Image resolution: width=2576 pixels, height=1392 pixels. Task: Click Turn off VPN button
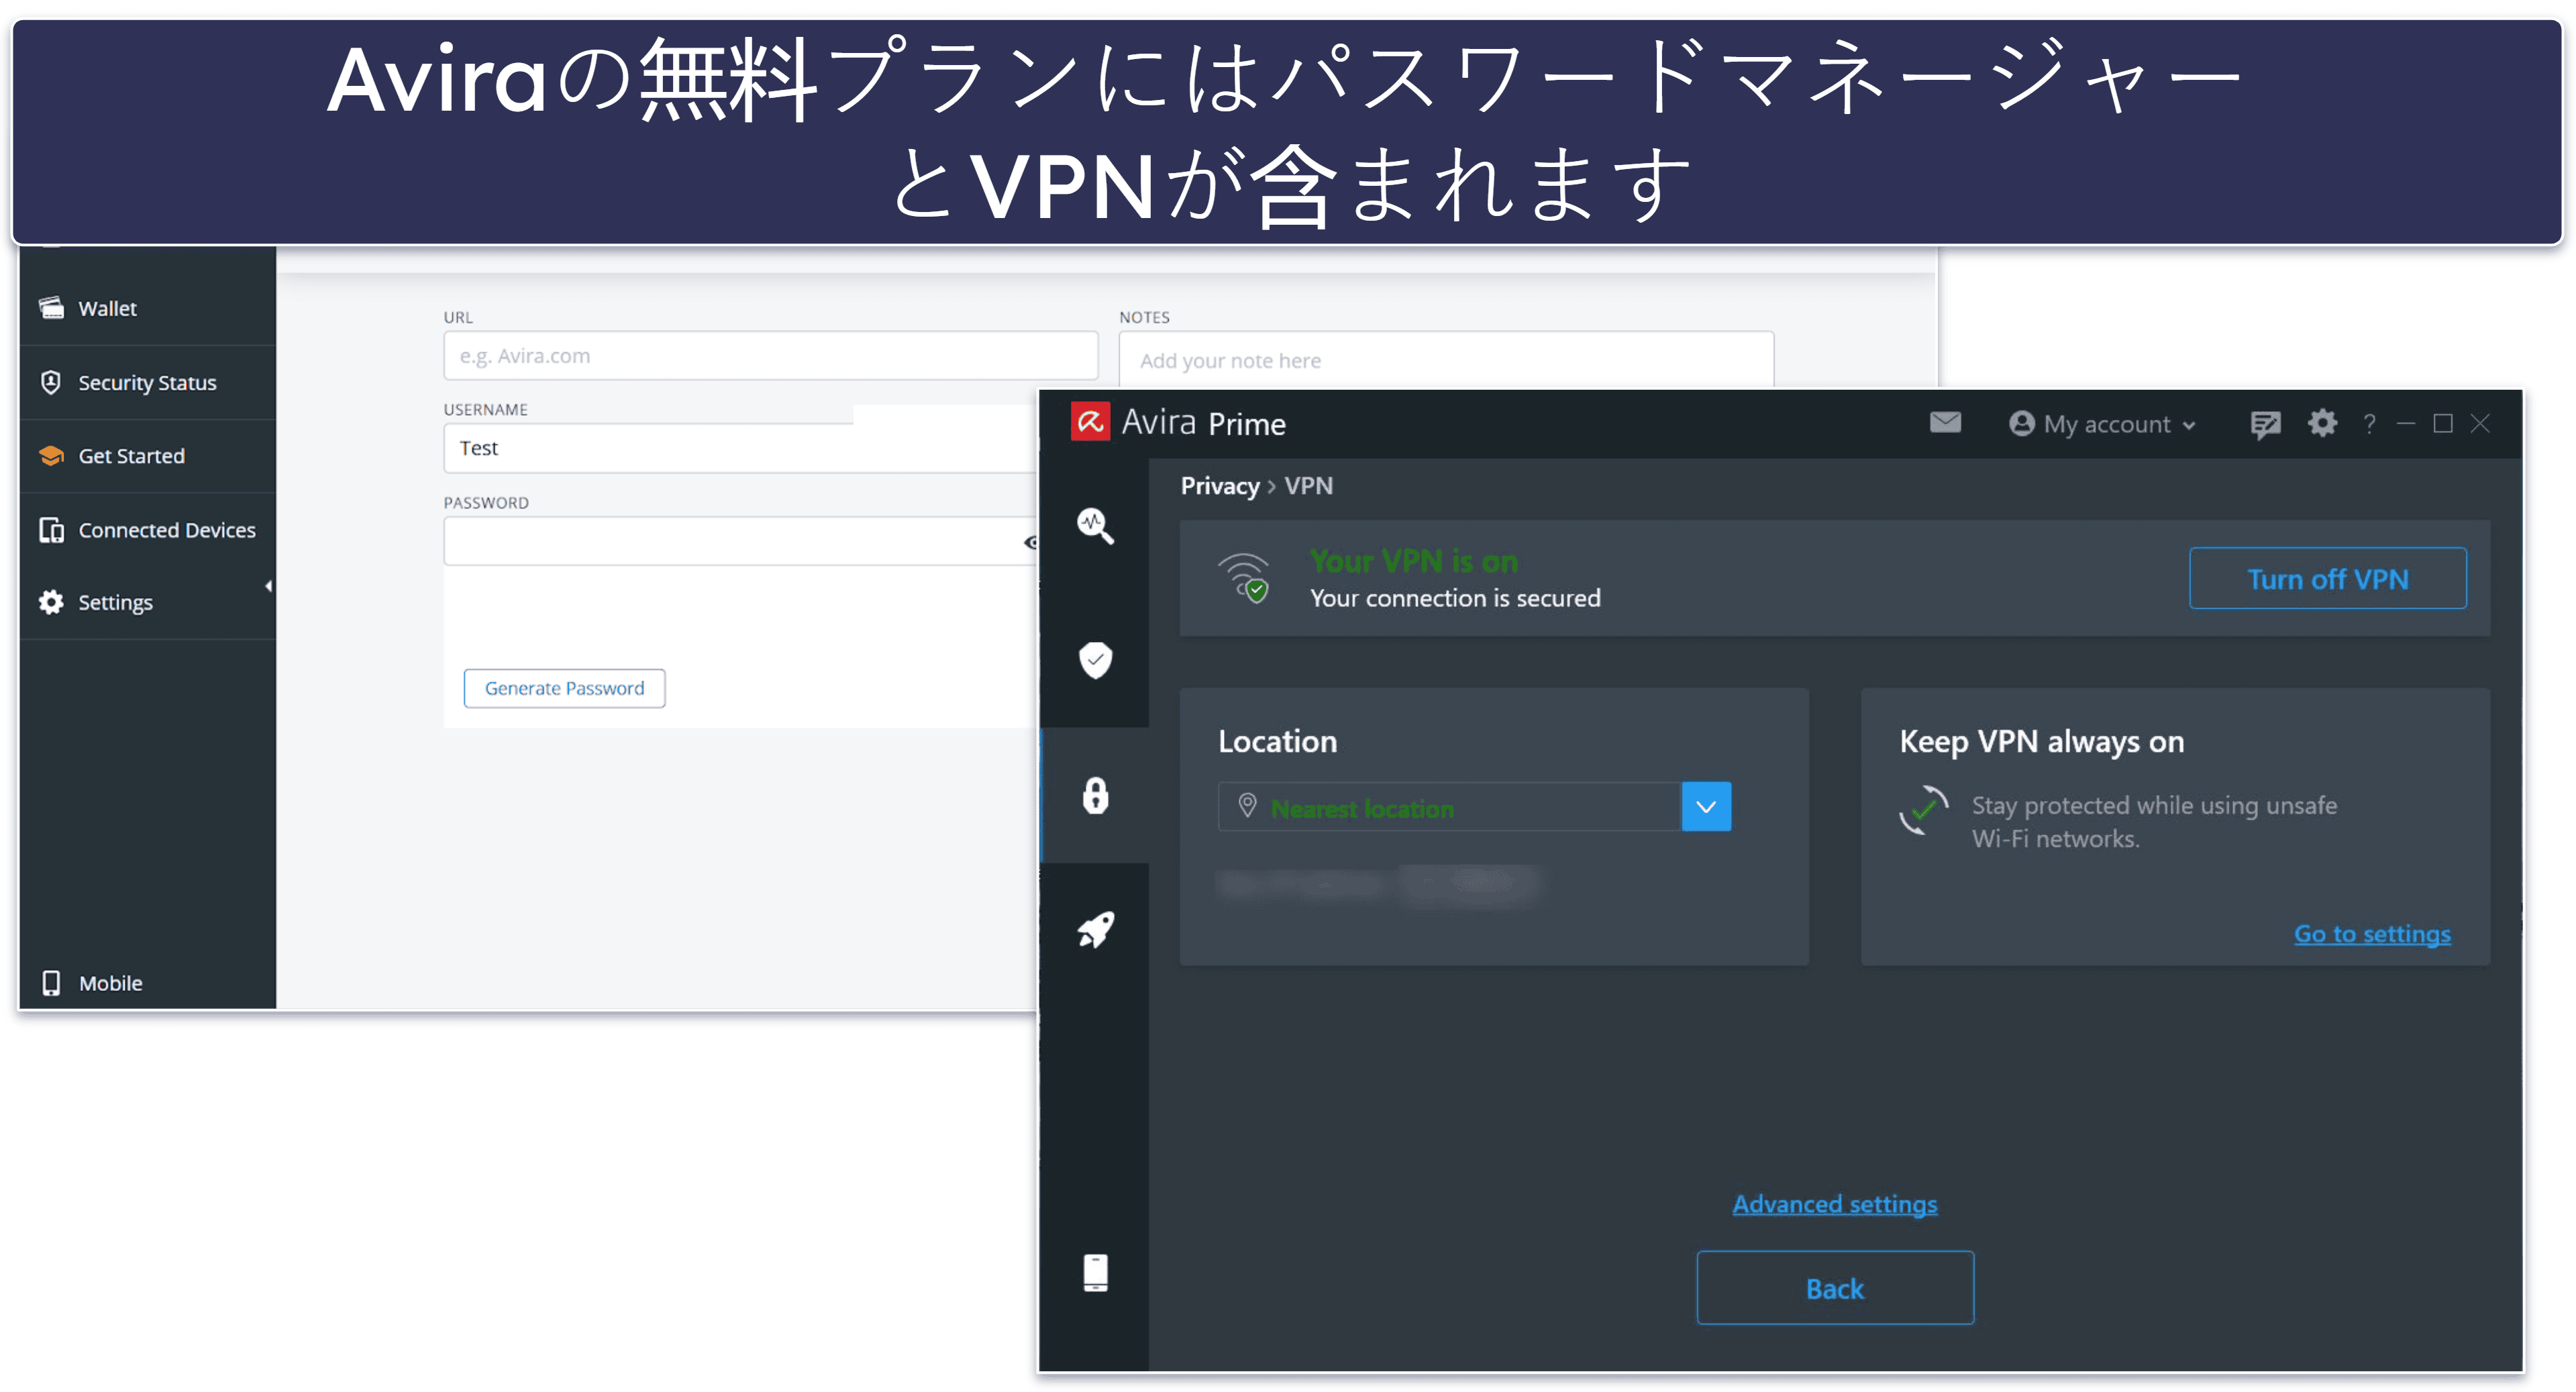(2327, 578)
